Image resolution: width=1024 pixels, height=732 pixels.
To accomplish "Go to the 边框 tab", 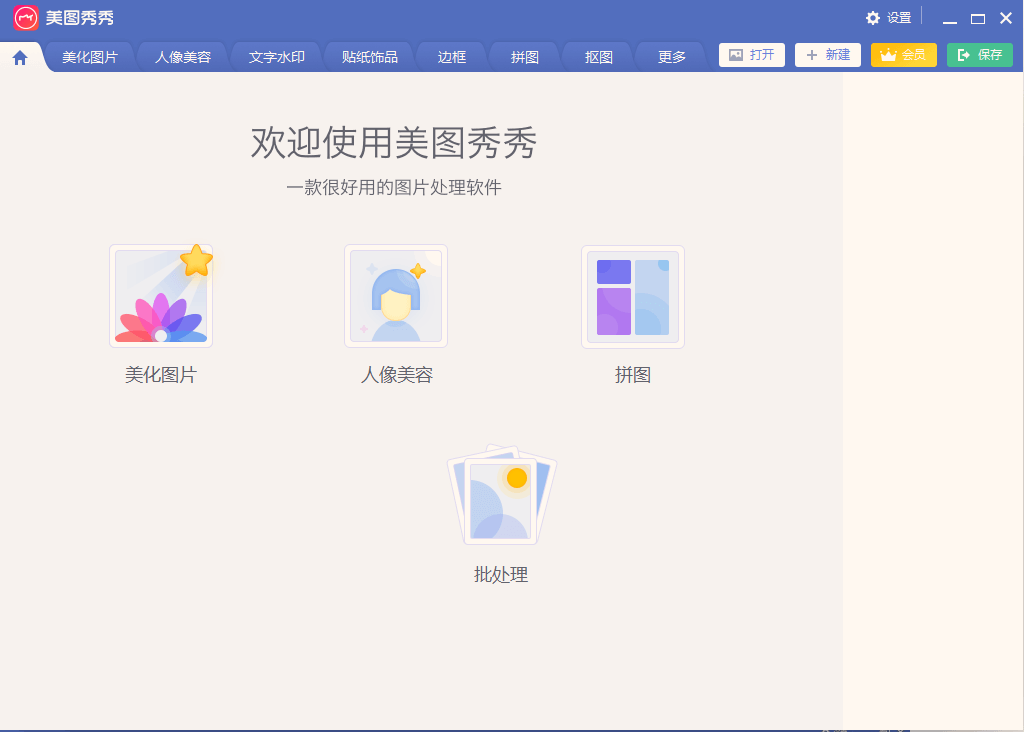I will (451, 57).
